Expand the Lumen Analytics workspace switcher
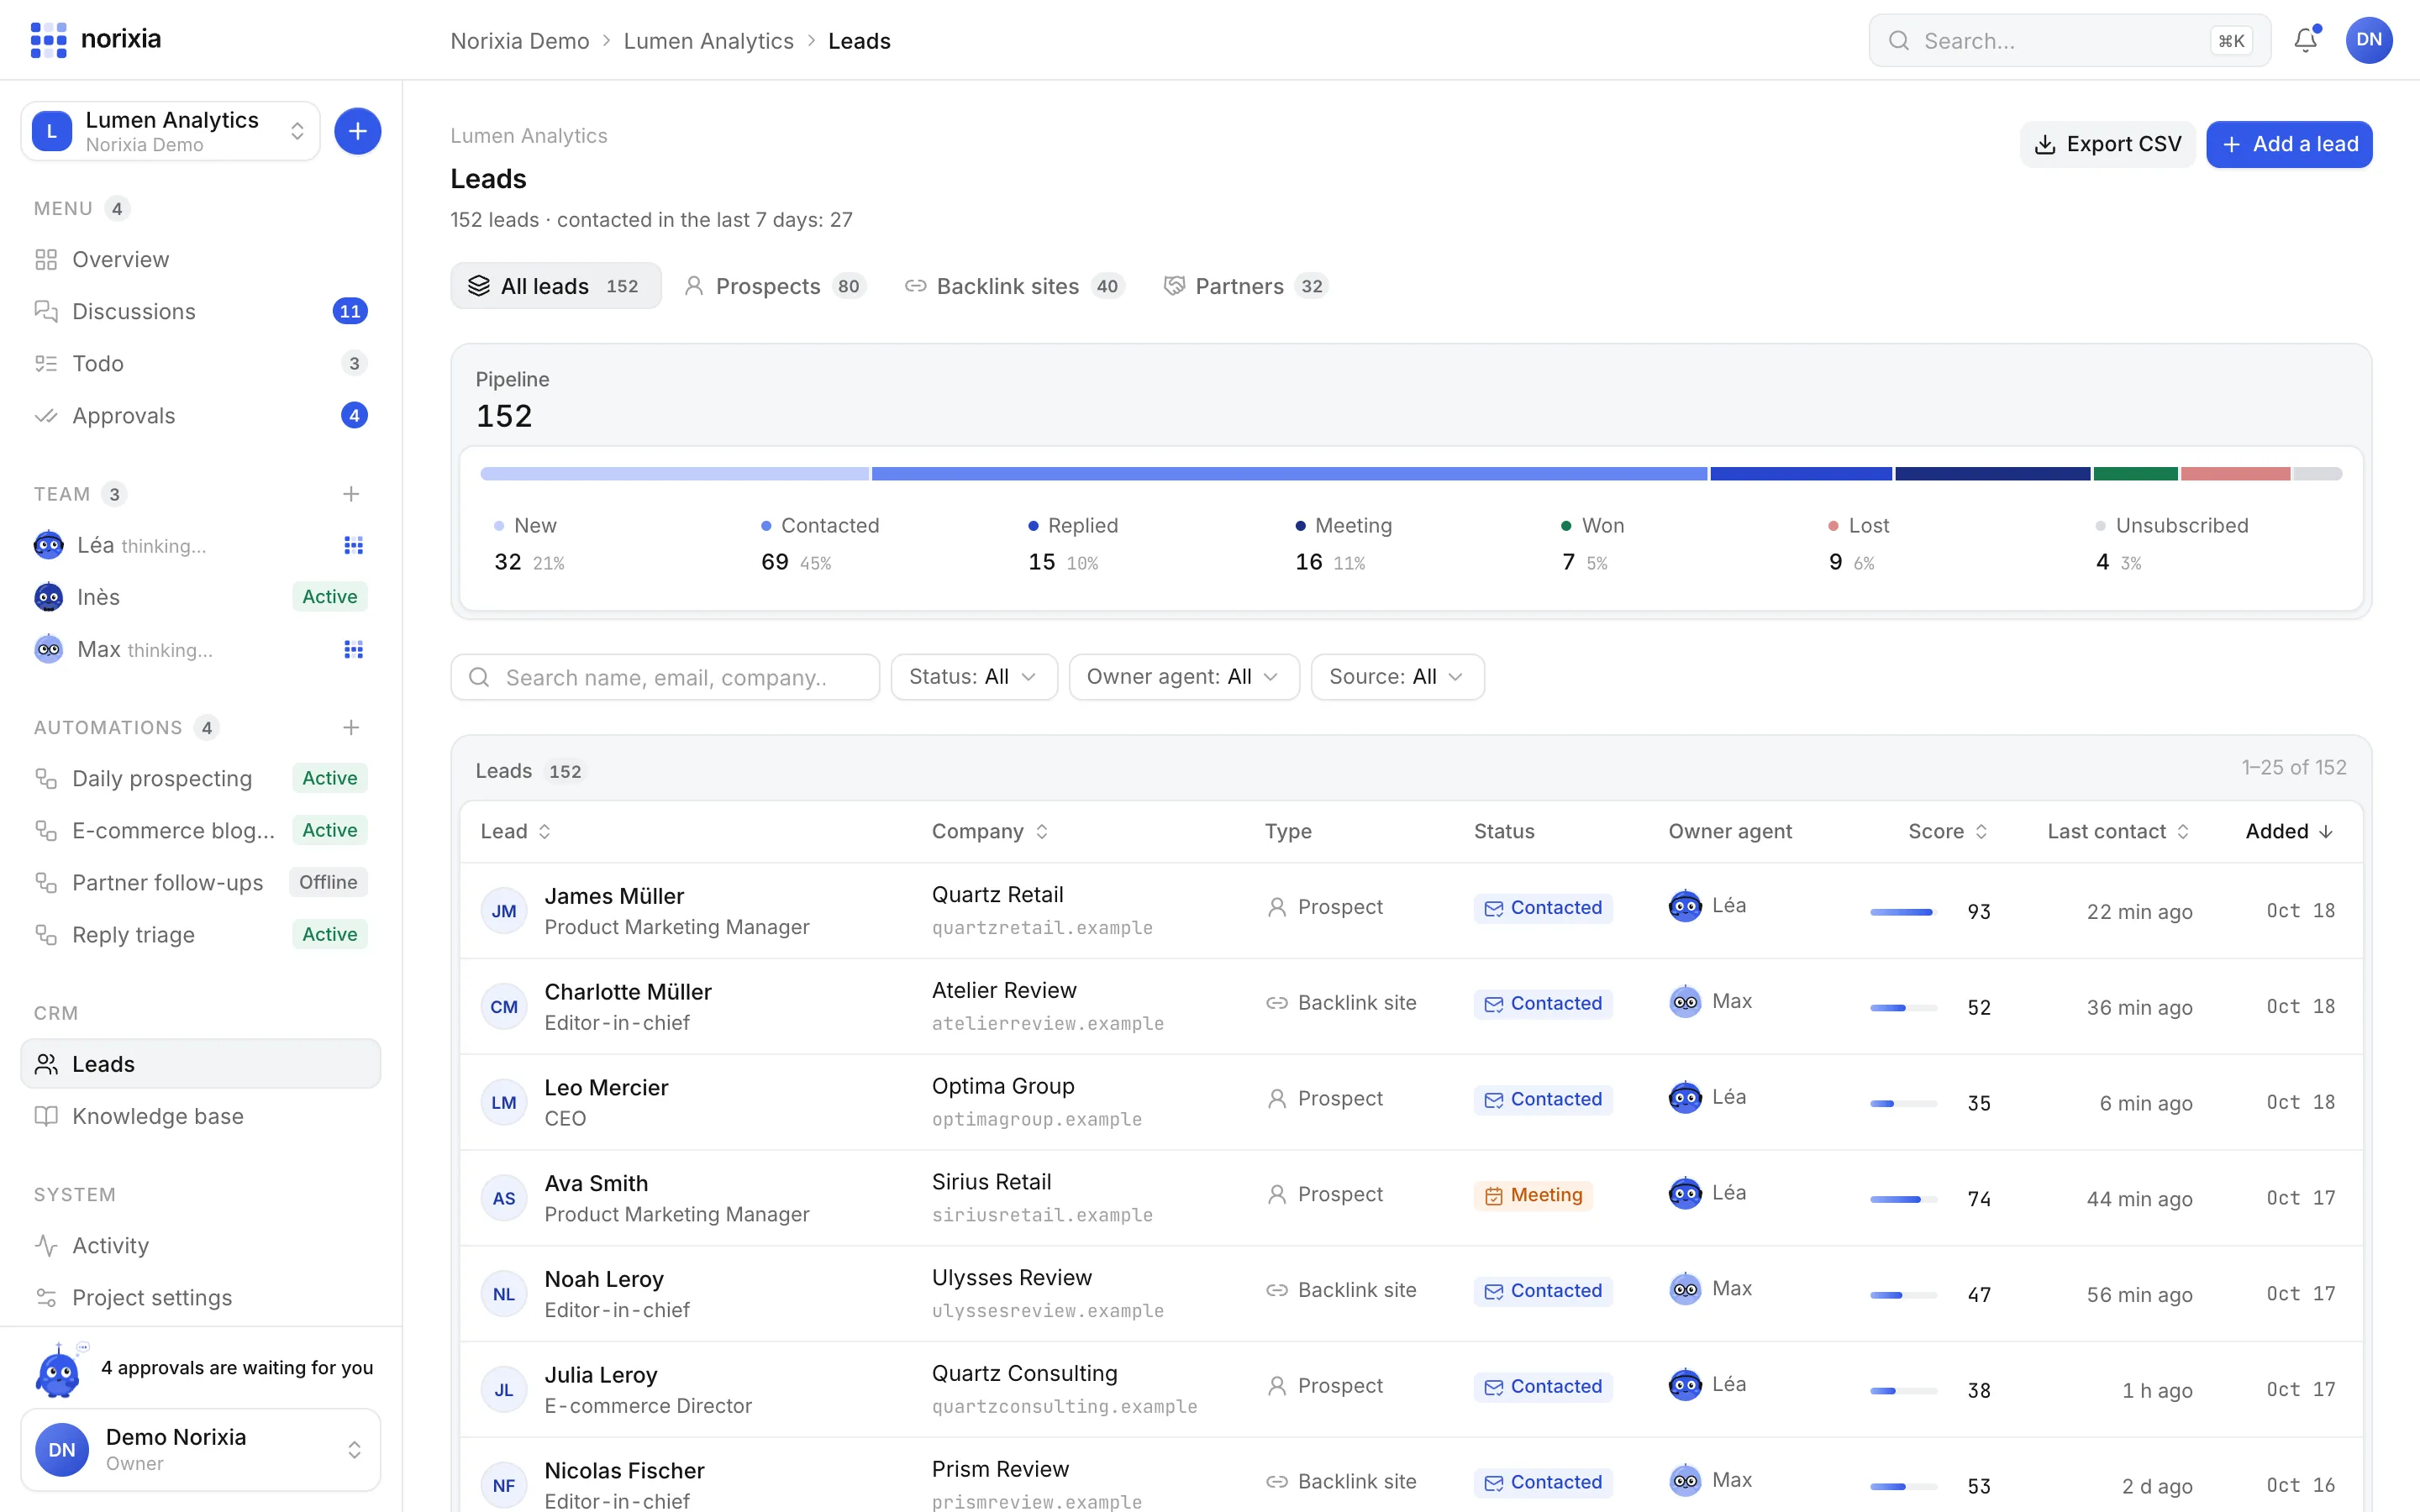 click(171, 131)
